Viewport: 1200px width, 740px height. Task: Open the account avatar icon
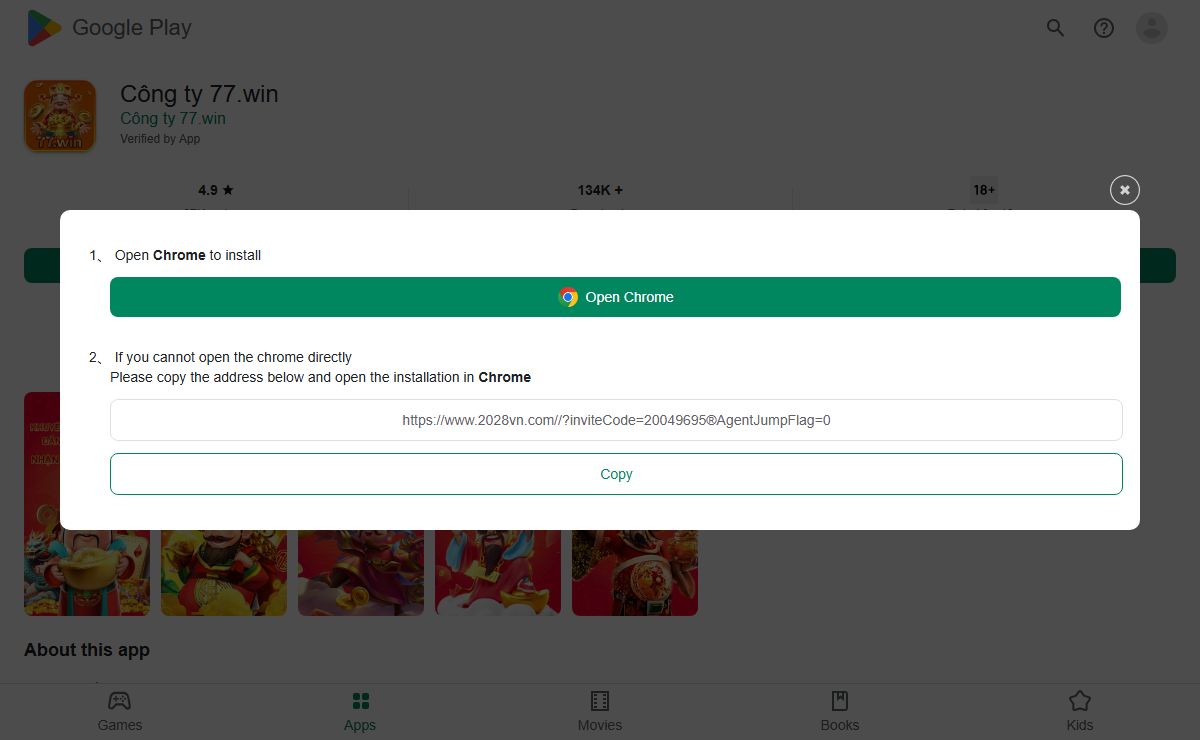click(x=1152, y=28)
